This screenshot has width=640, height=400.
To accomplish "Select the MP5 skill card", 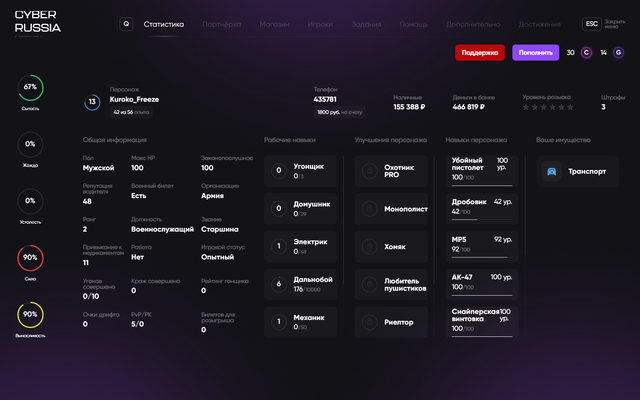I will tap(482, 247).
